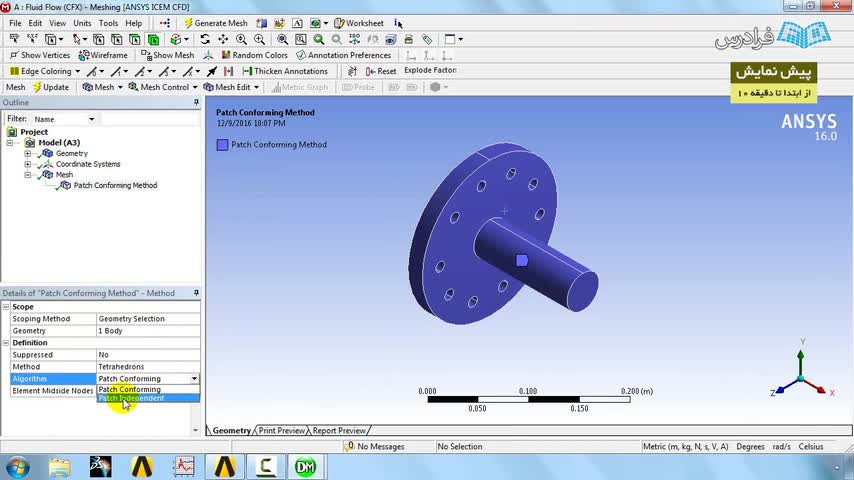
Task: Open the Edge Coloring dropdown
Action: (x=45, y=71)
